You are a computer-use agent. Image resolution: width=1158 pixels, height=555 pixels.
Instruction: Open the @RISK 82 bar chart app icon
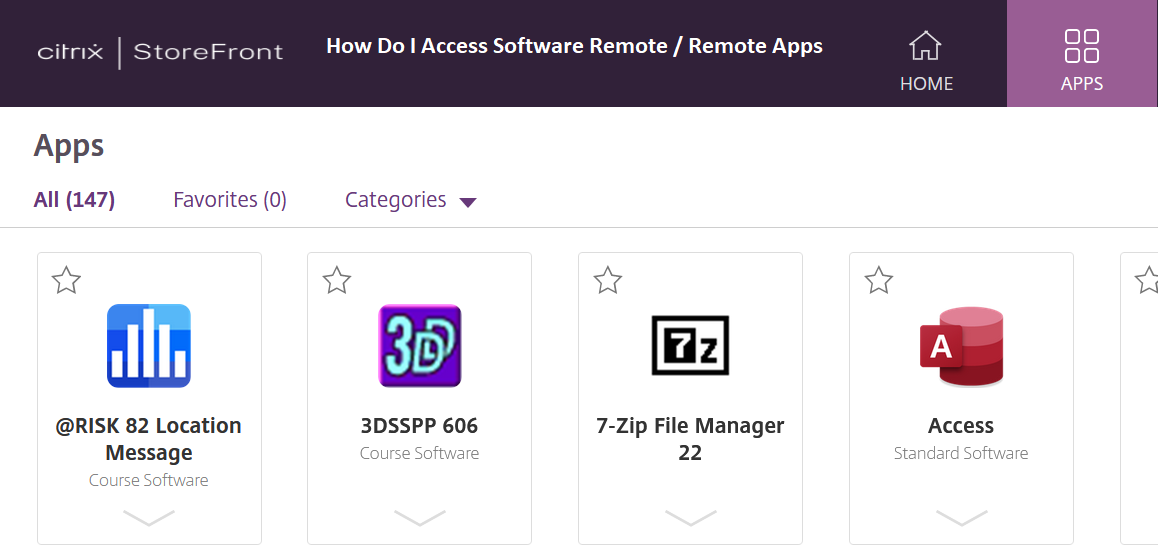148,345
